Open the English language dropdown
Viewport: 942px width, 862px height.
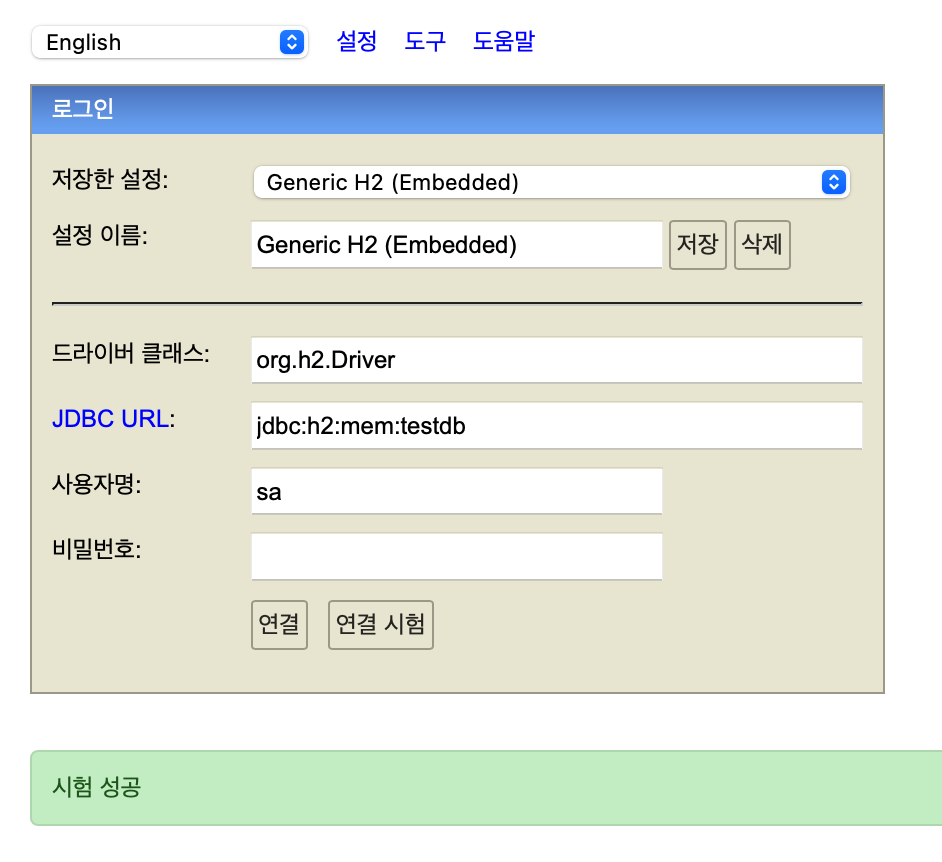pyautogui.click(x=150, y=42)
